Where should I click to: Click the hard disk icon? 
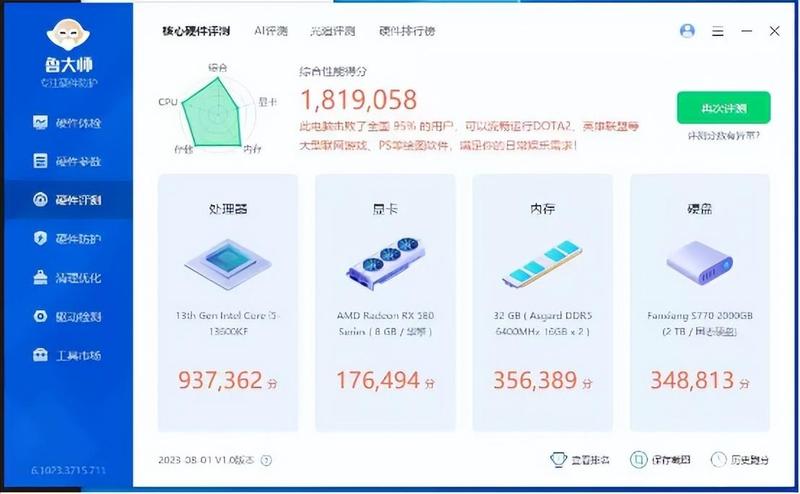pyautogui.click(x=699, y=263)
